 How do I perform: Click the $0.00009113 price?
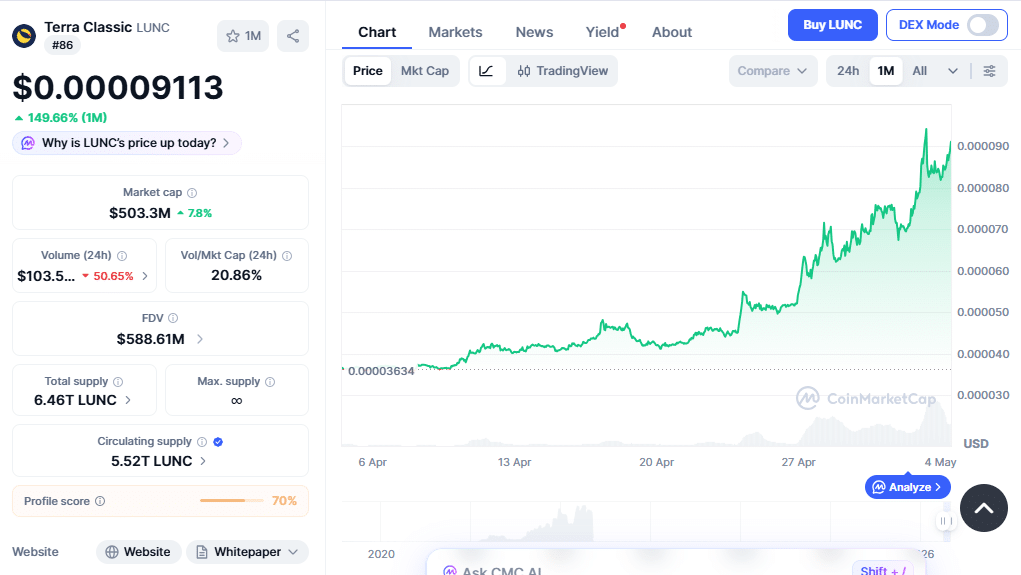(x=118, y=87)
